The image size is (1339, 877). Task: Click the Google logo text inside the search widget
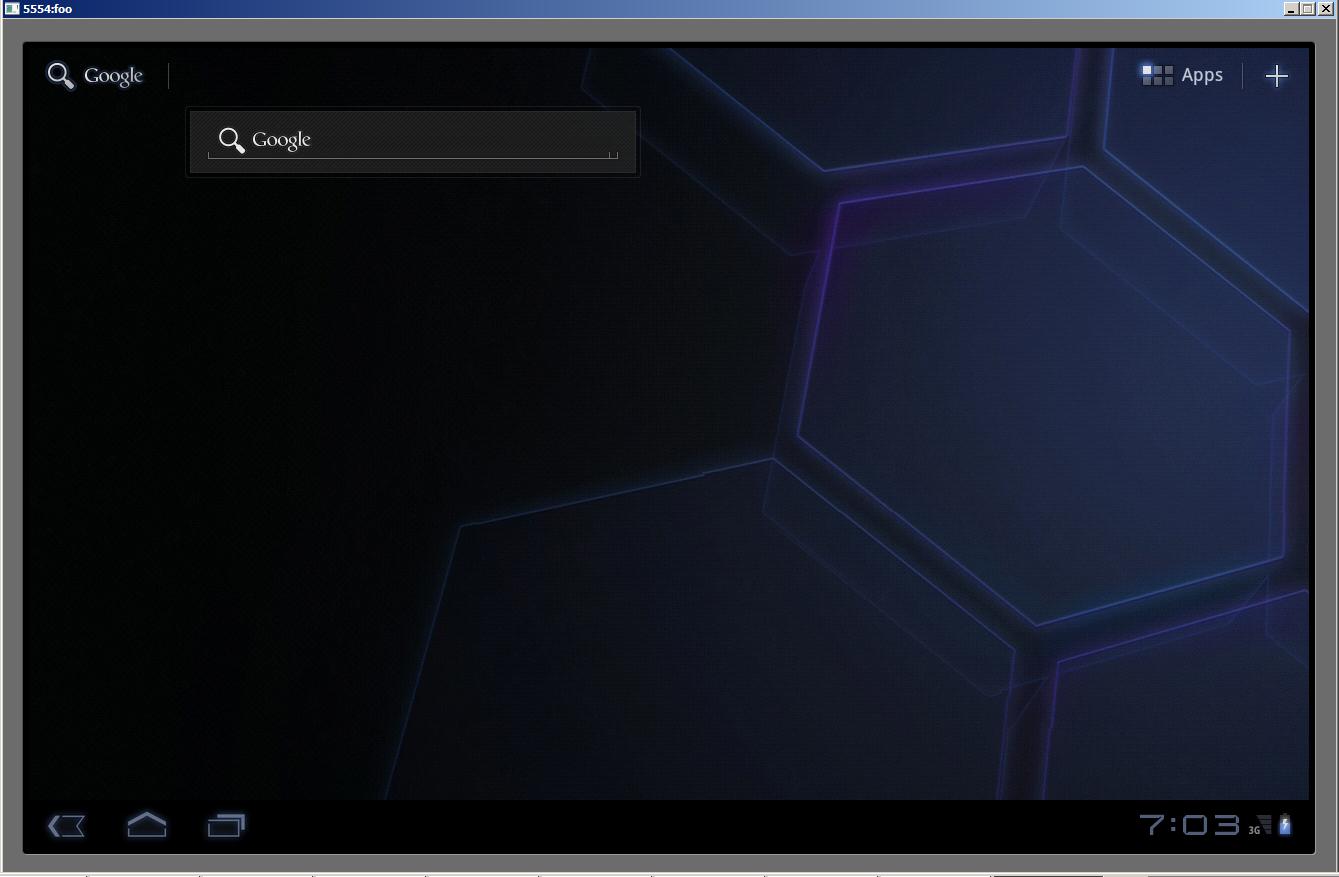point(281,140)
